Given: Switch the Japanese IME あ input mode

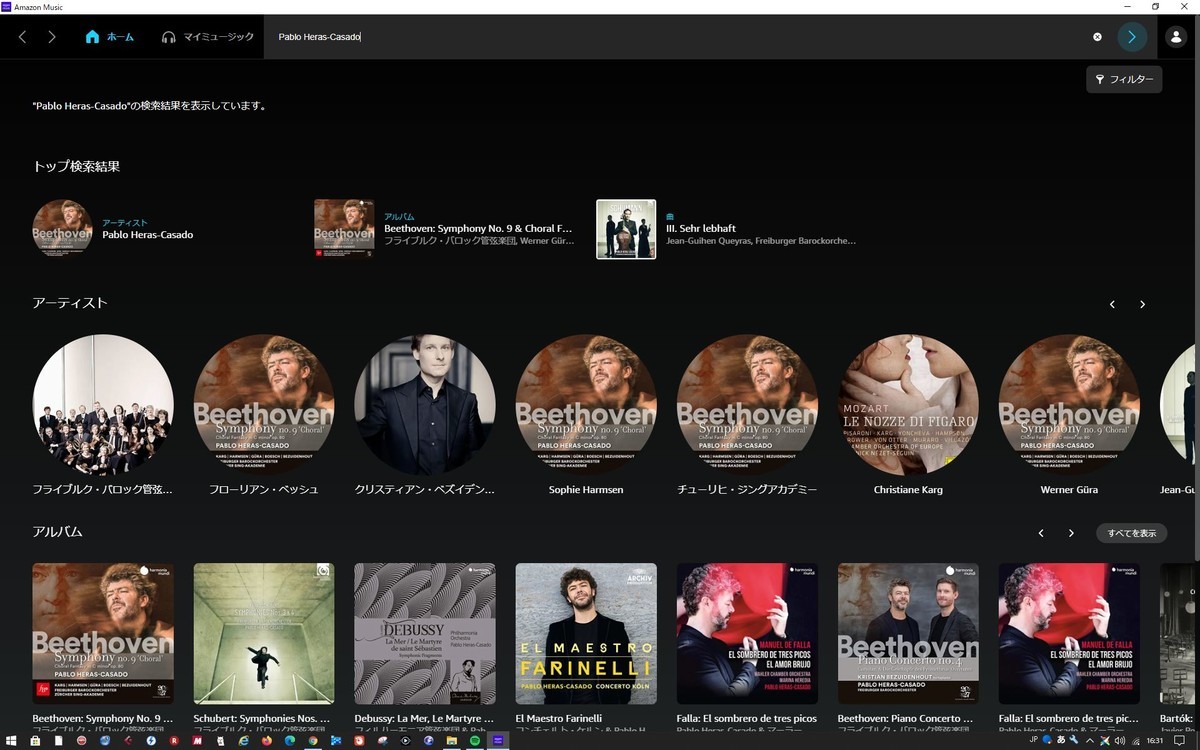Looking at the screenshot, I should (x=1061, y=740).
